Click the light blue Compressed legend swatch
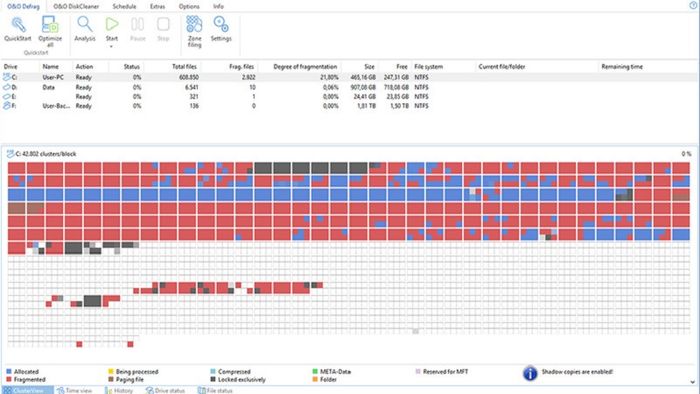 [213, 371]
